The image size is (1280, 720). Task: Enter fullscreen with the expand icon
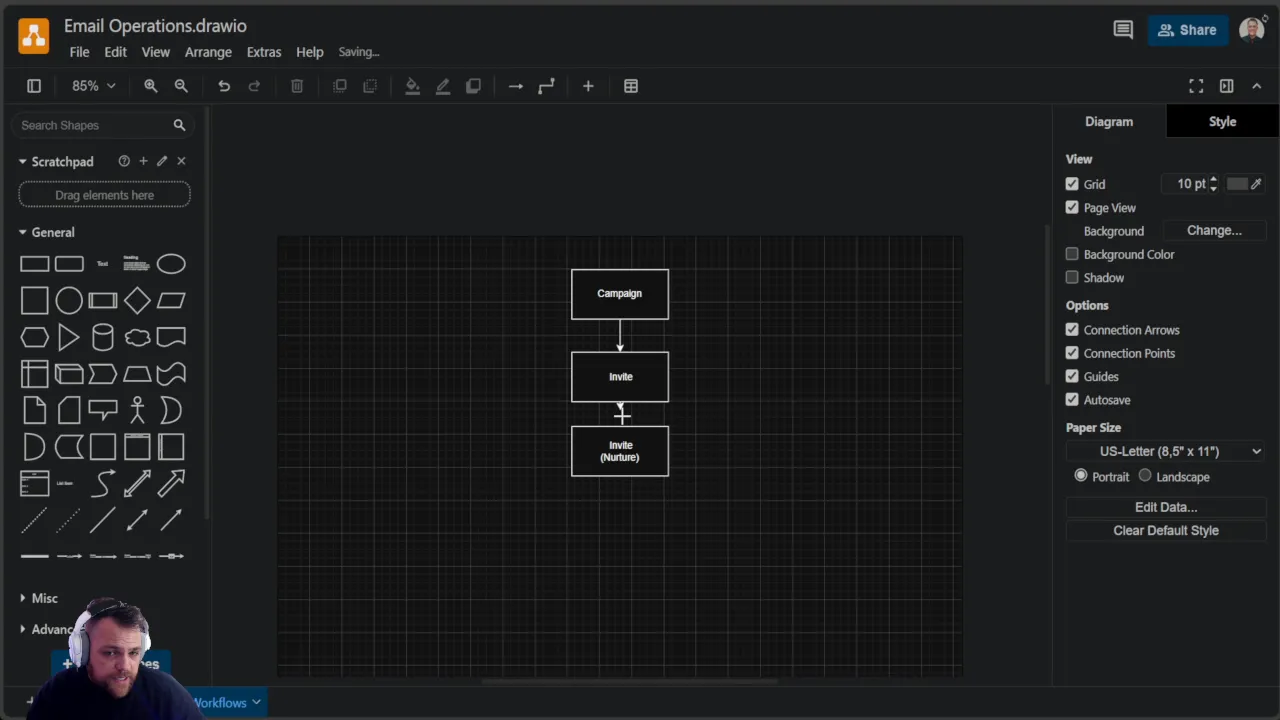click(1196, 86)
